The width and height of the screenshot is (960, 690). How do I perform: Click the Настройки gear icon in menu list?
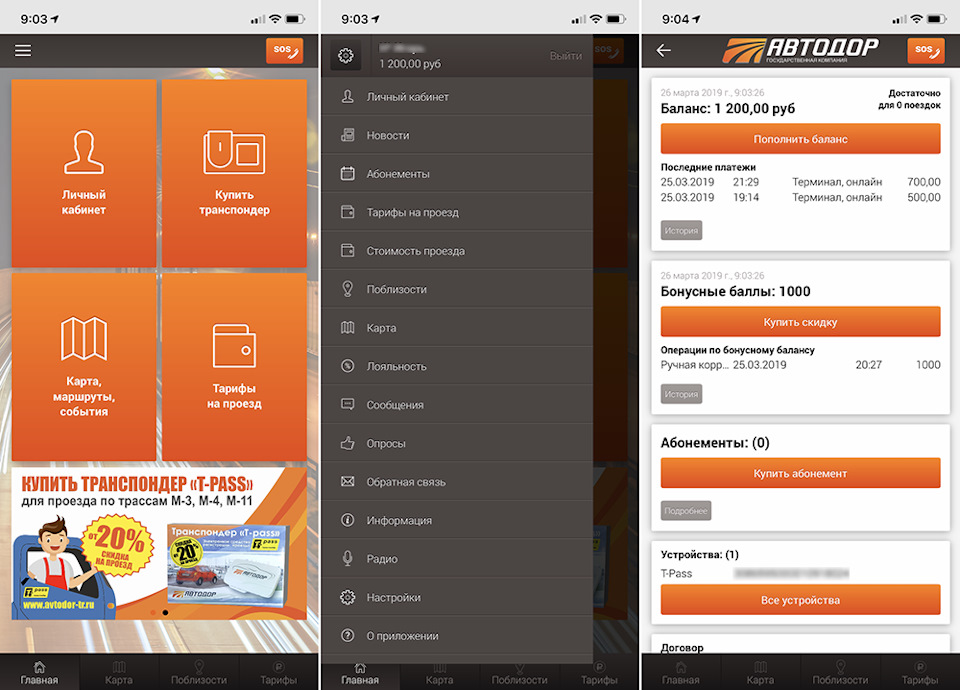pyautogui.click(x=348, y=597)
